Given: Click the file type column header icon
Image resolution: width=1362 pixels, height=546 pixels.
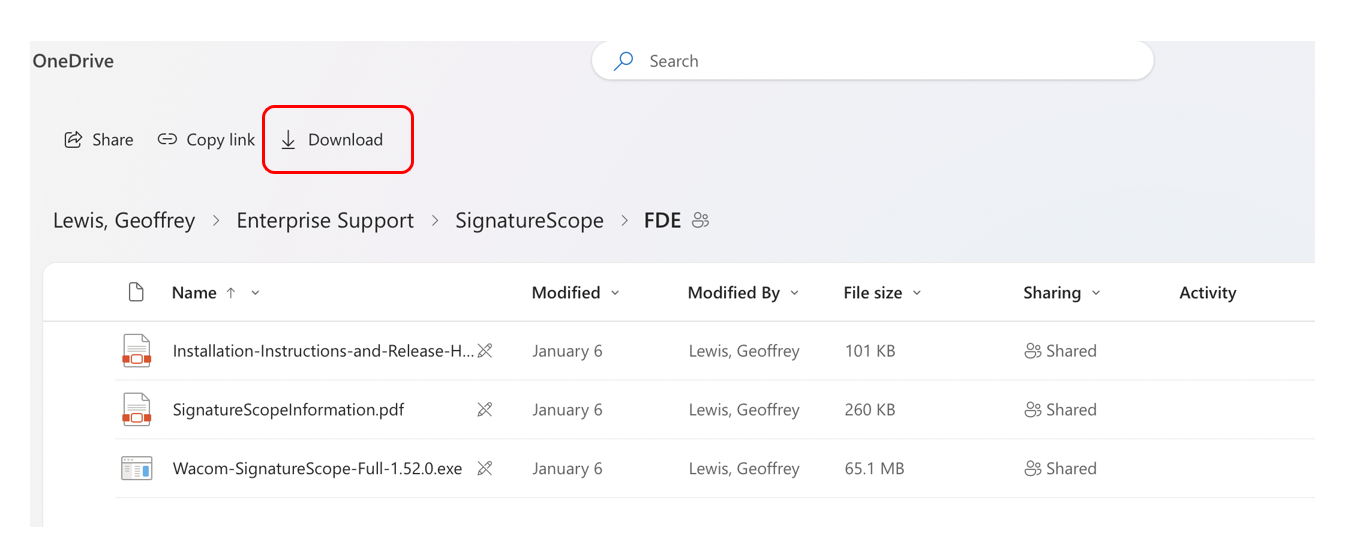Looking at the screenshot, I should (x=137, y=292).
